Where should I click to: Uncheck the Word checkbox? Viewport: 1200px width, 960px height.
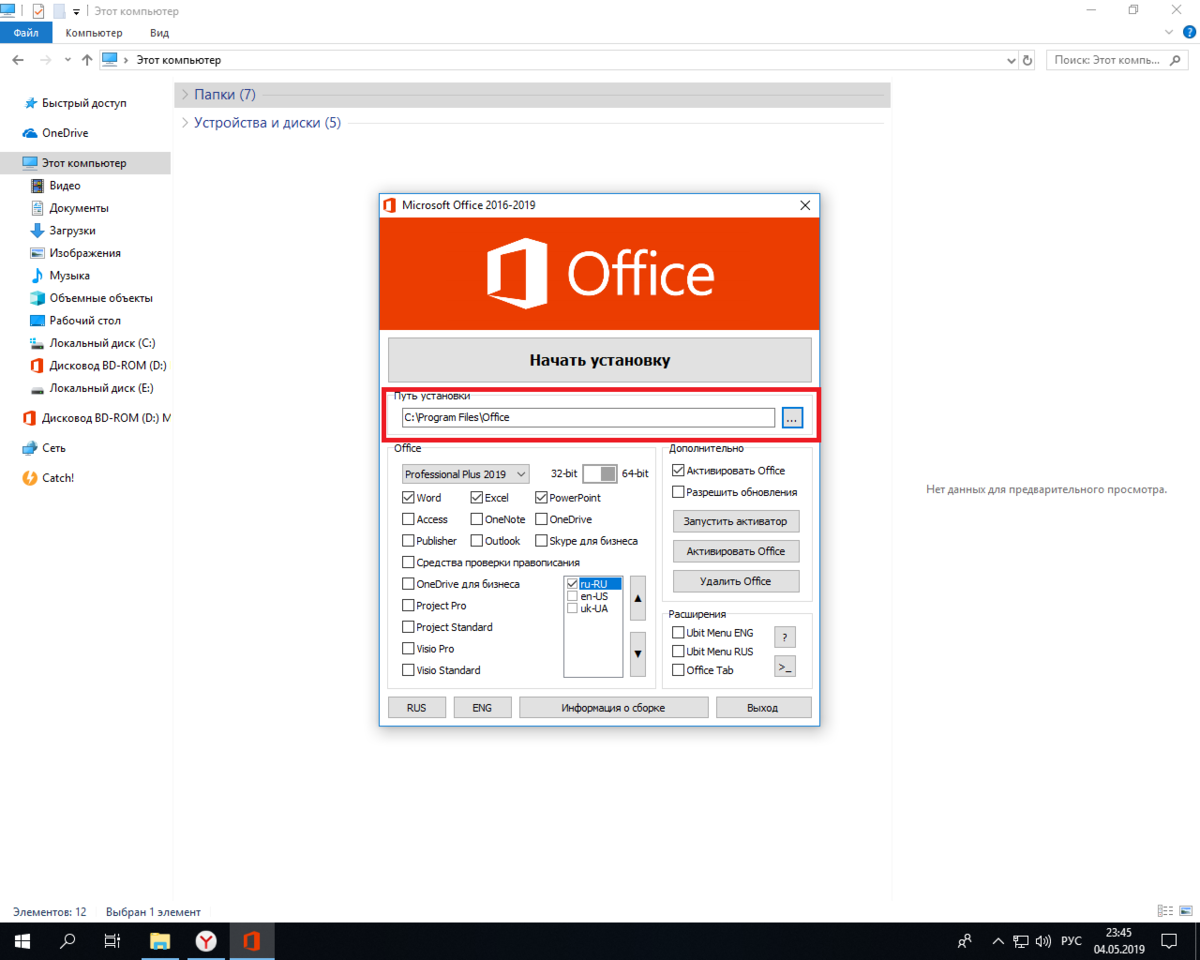408,497
